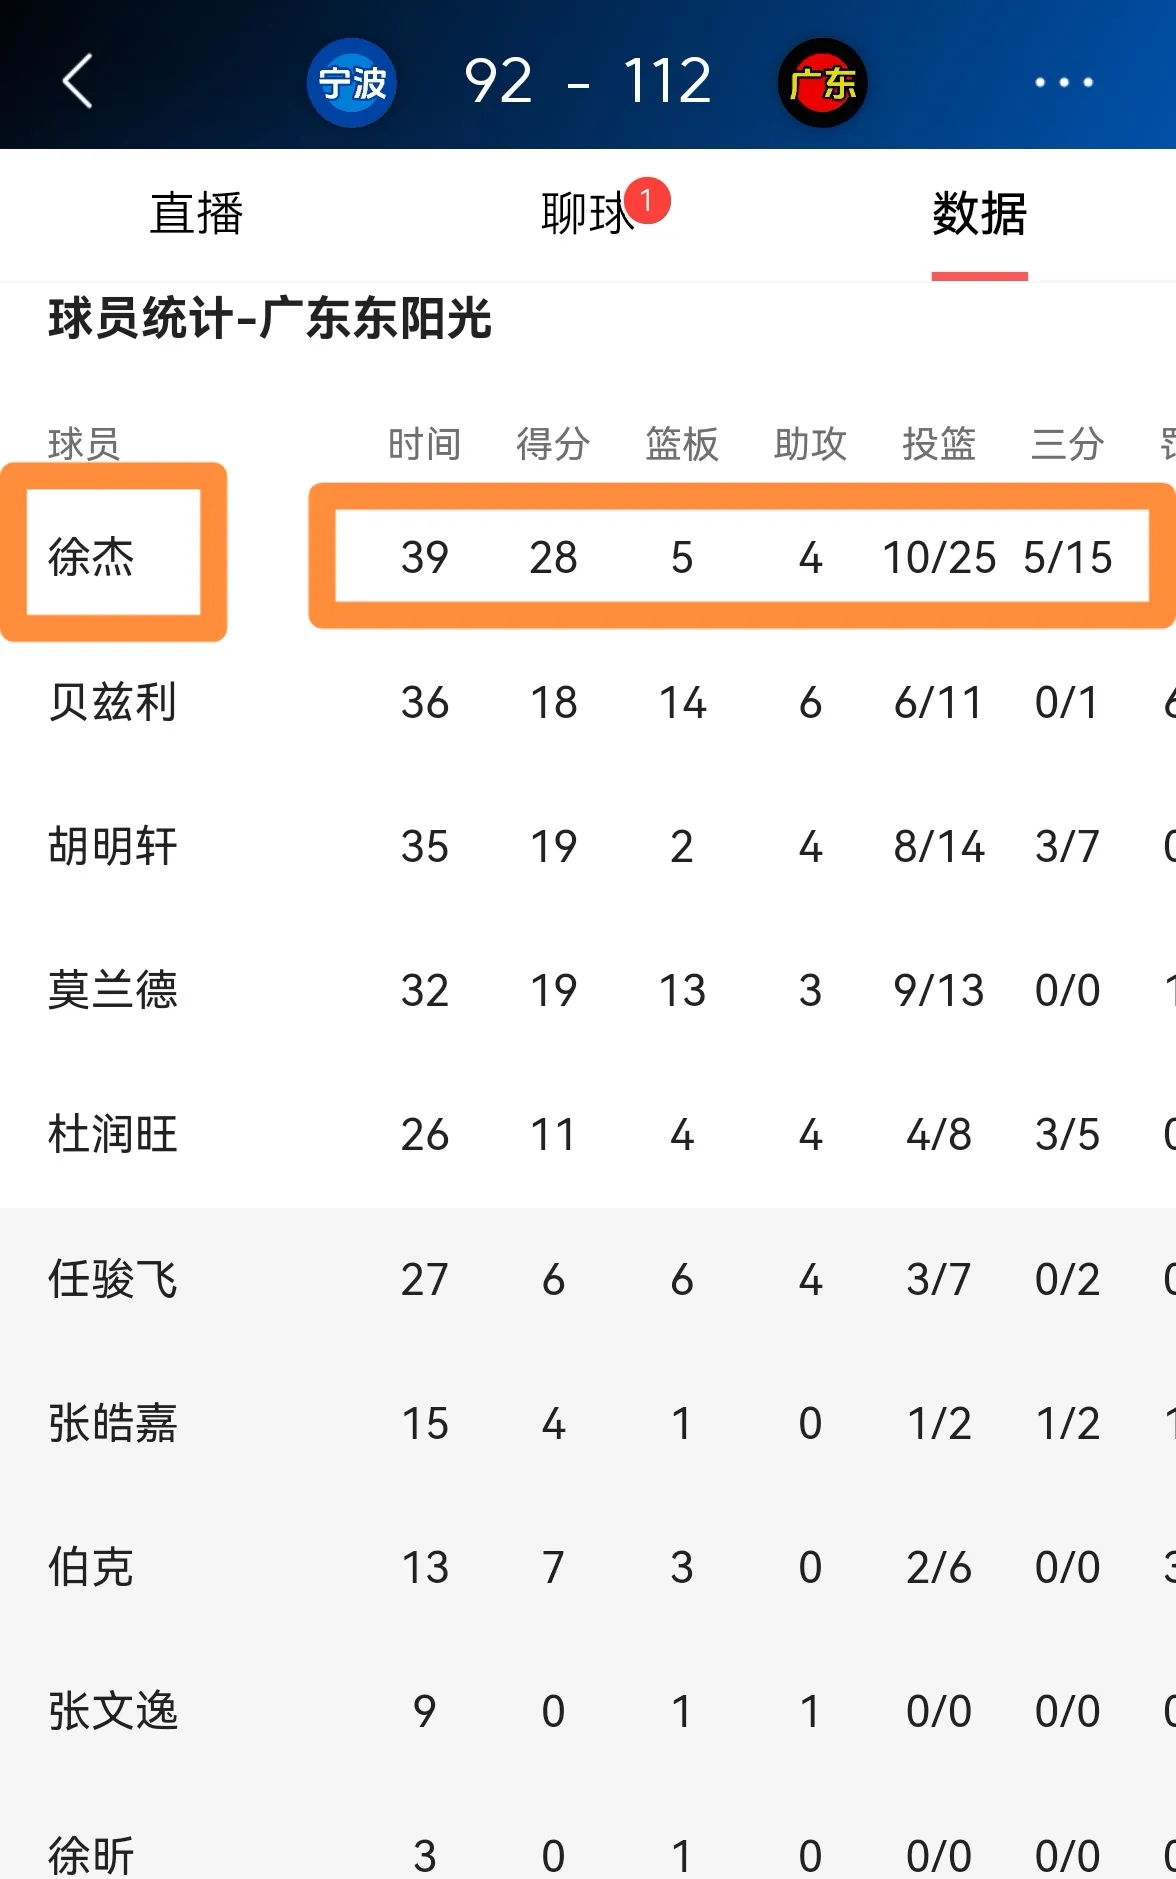Viewport: 1176px width, 1879px height.
Task: Tap the back arrow icon
Action: coord(77,81)
